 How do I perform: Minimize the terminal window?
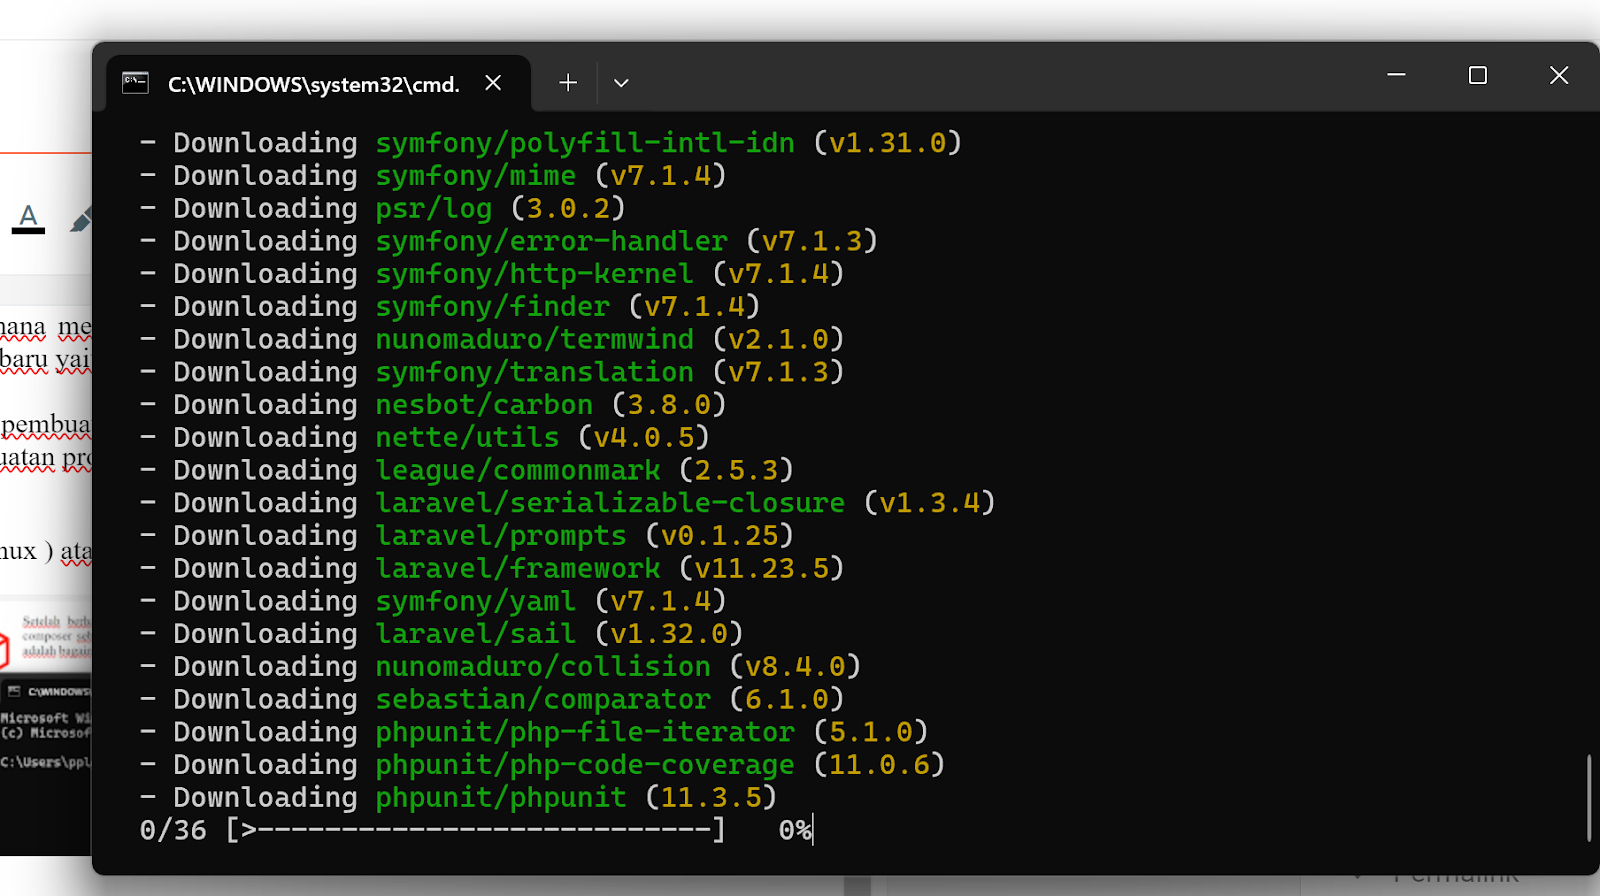pos(1397,75)
